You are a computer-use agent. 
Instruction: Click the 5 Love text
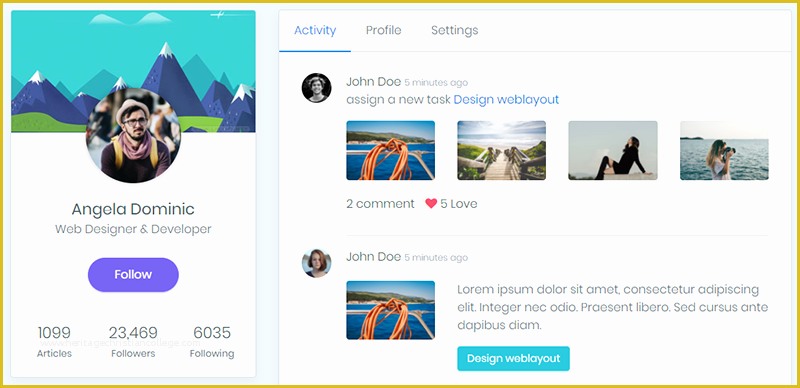tap(459, 204)
